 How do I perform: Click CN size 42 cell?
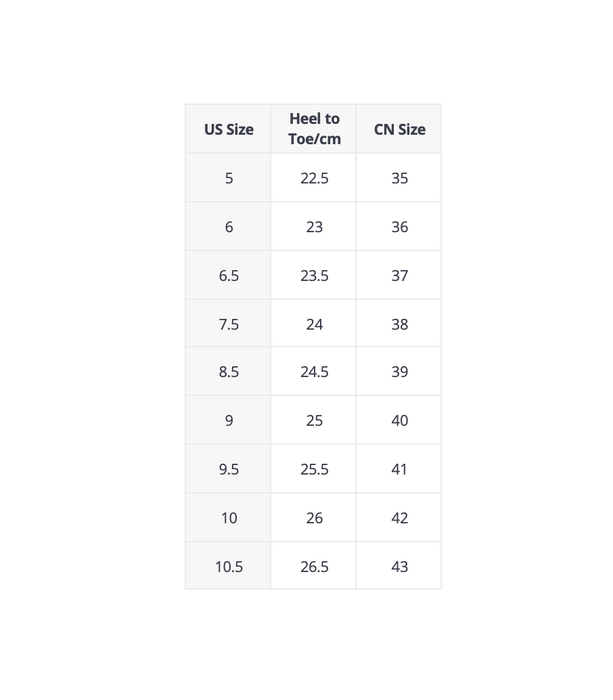[399, 517]
